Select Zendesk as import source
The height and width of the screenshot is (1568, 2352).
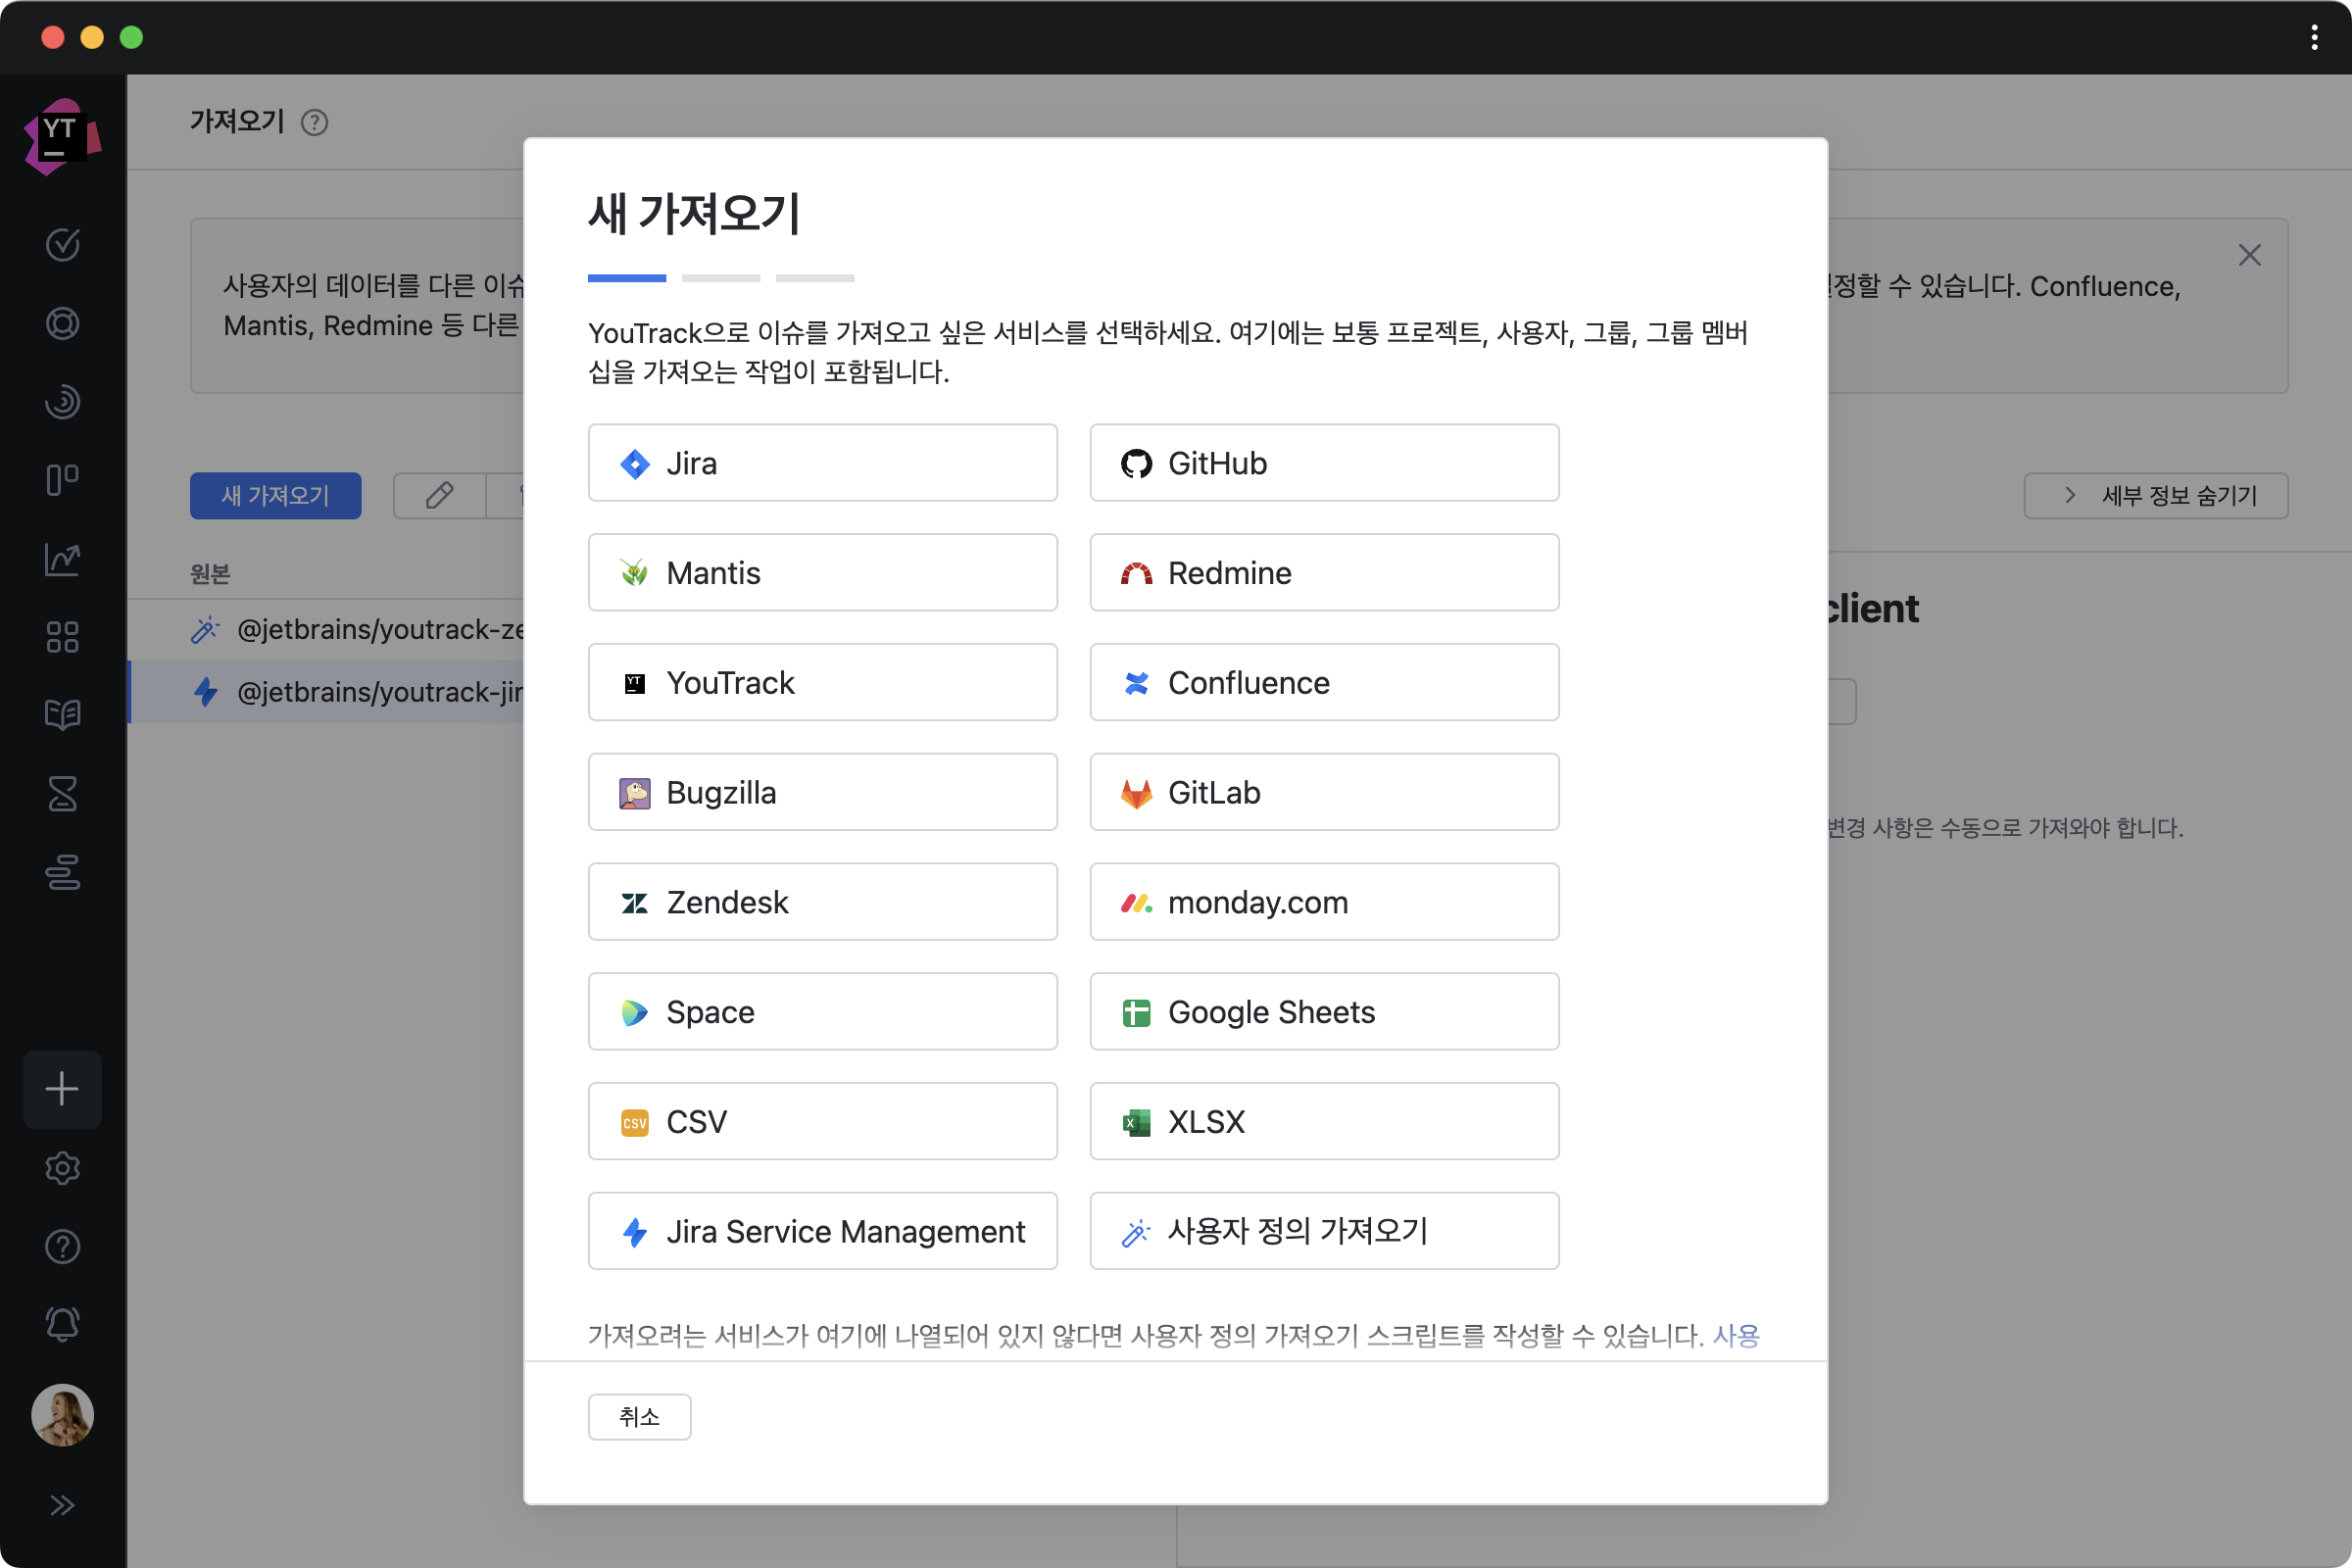click(822, 902)
